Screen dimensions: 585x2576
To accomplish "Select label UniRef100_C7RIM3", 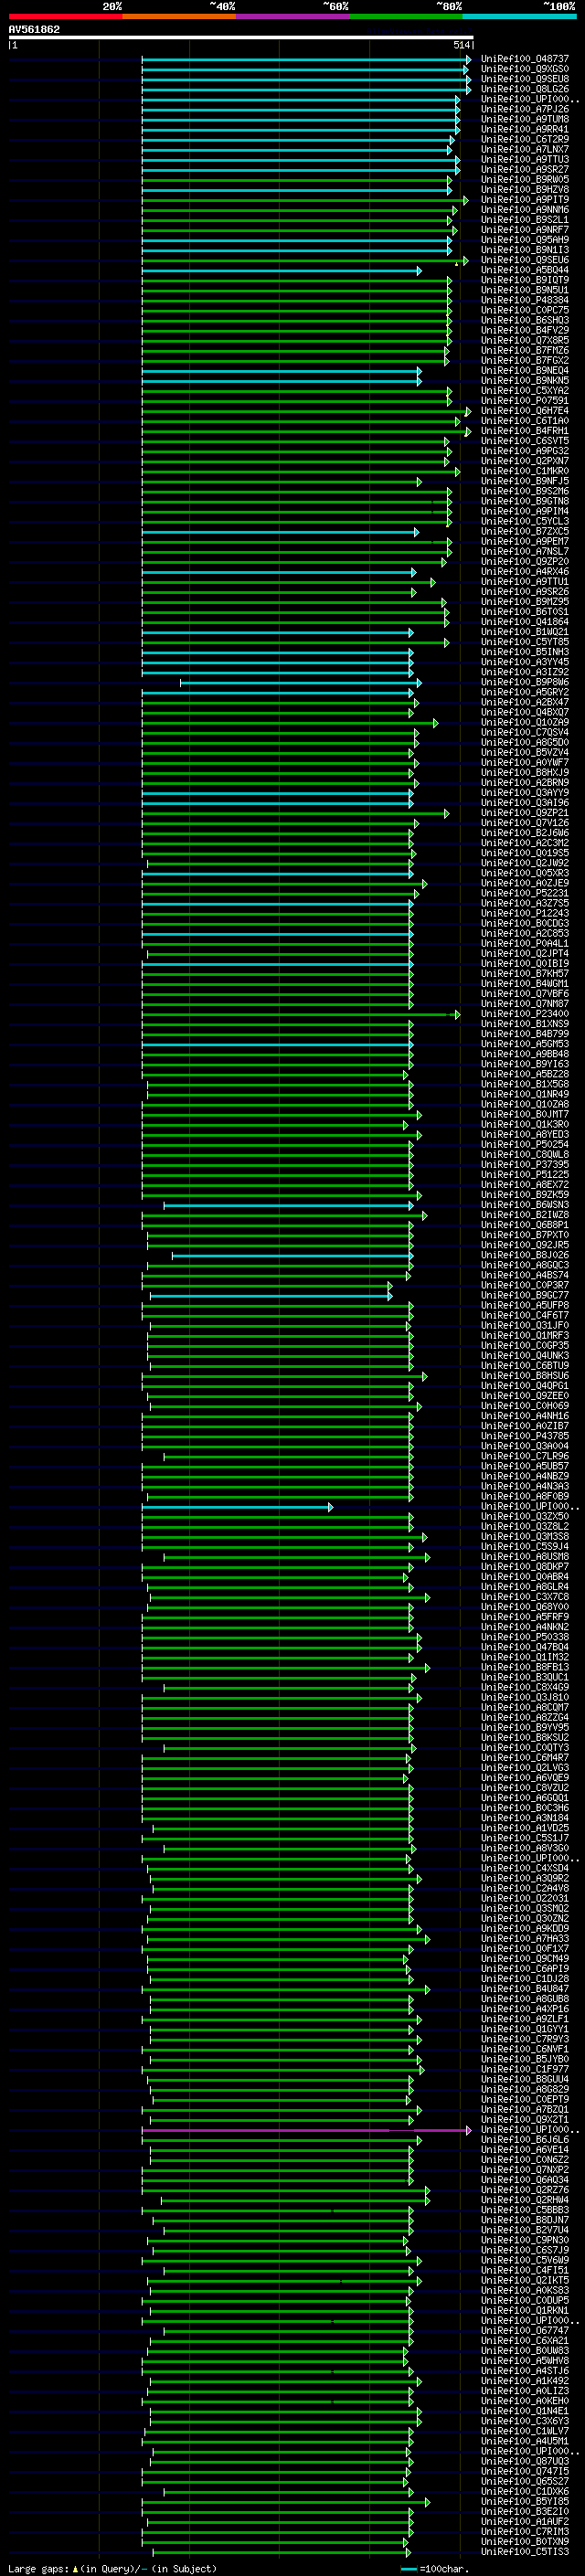I will [x=525, y=2531].
